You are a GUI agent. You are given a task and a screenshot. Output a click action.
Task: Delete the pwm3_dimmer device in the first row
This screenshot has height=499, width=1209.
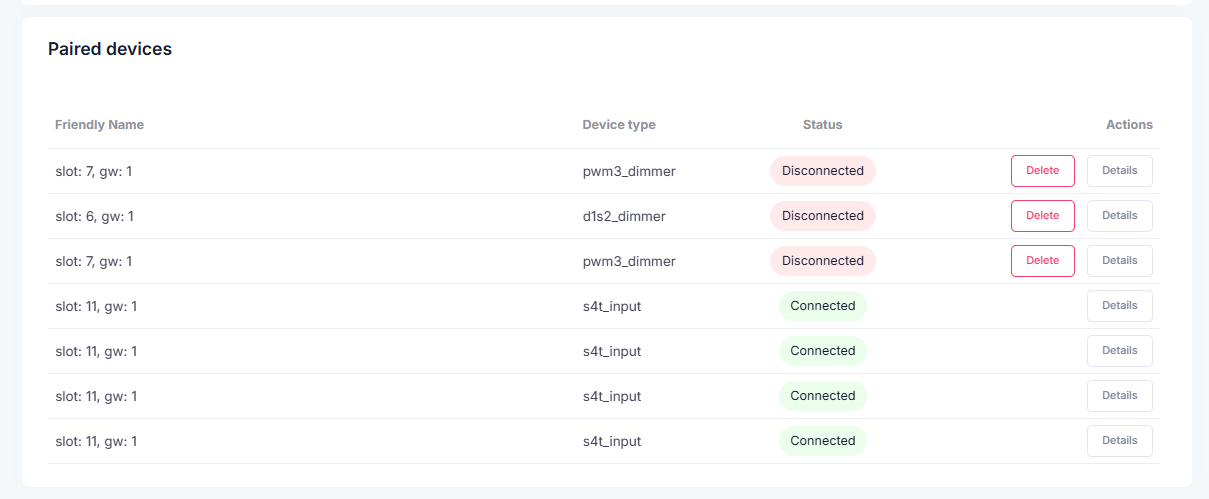(1042, 171)
